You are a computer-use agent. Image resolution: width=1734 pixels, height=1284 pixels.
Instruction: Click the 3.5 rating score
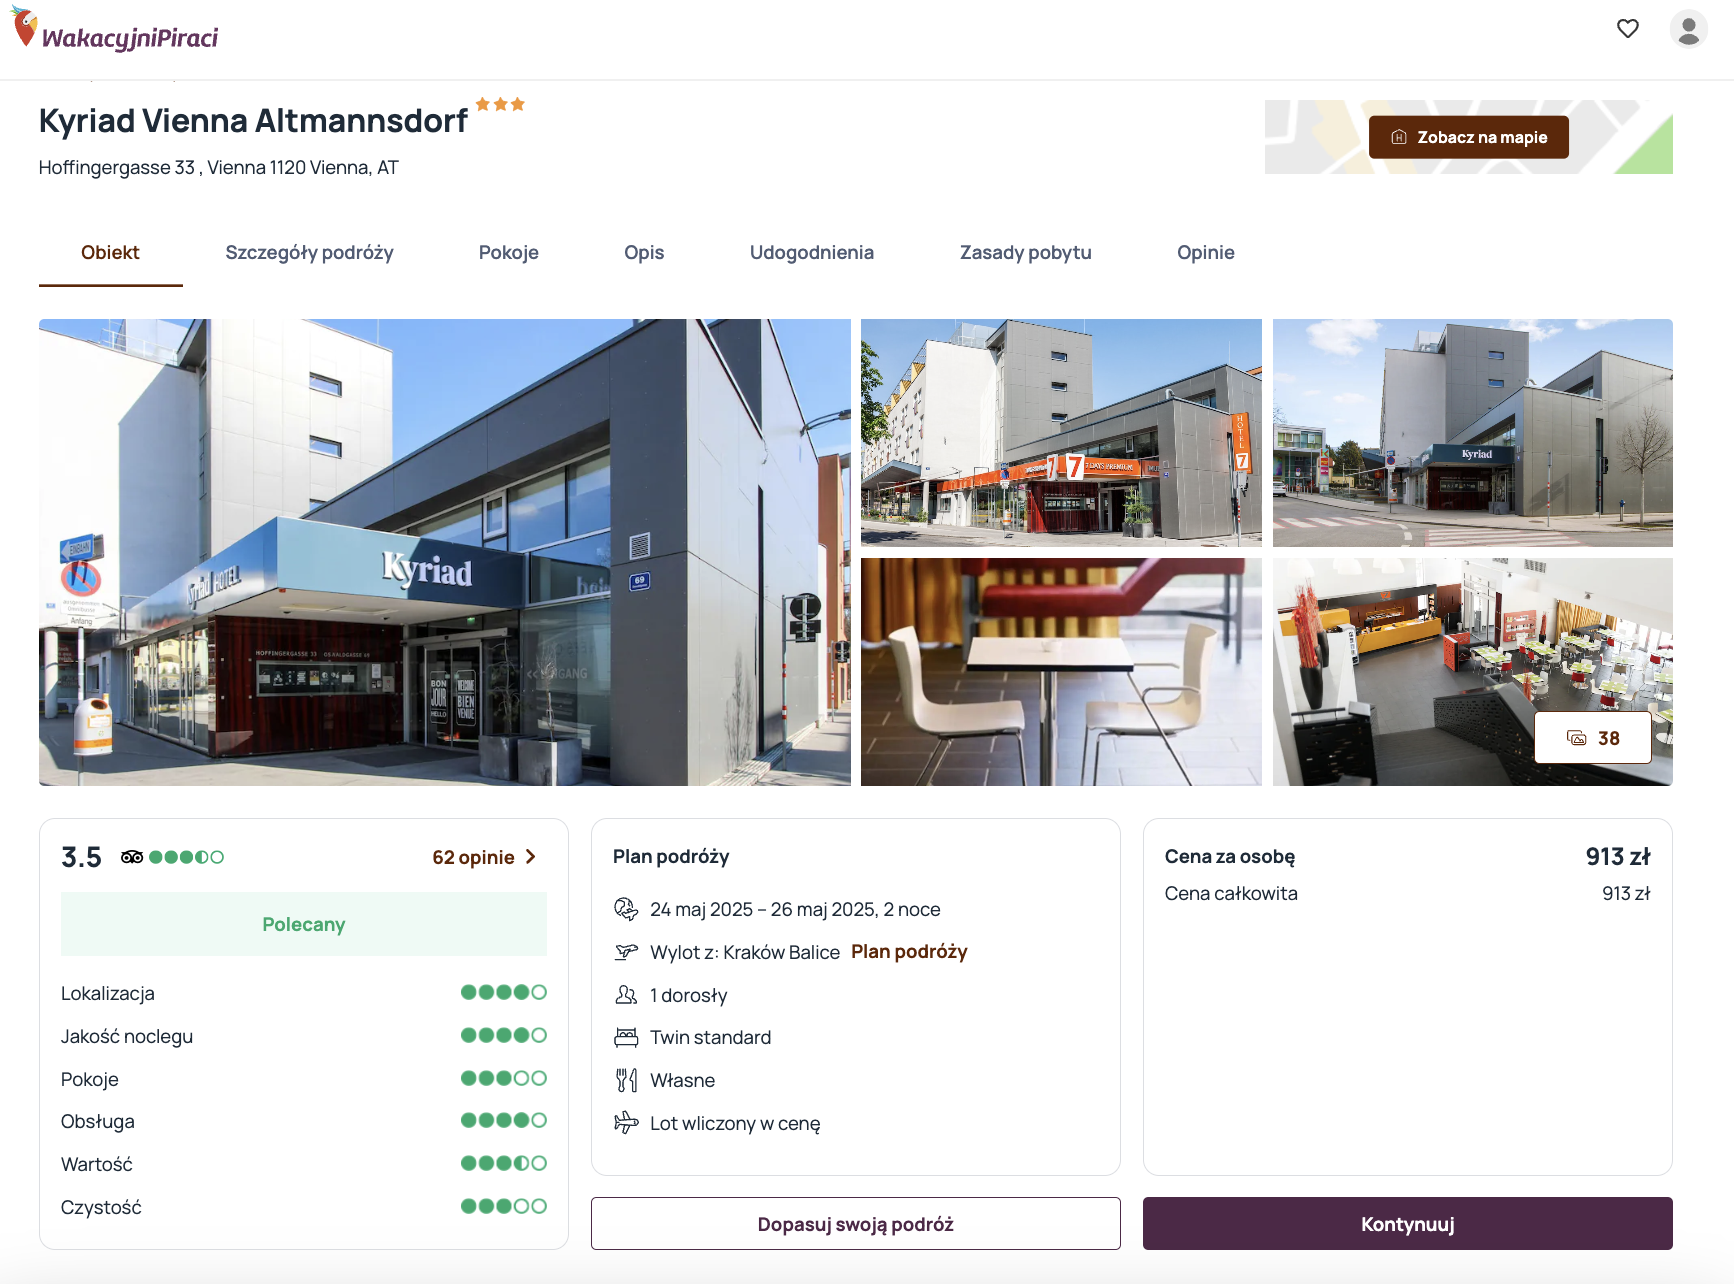click(x=81, y=857)
